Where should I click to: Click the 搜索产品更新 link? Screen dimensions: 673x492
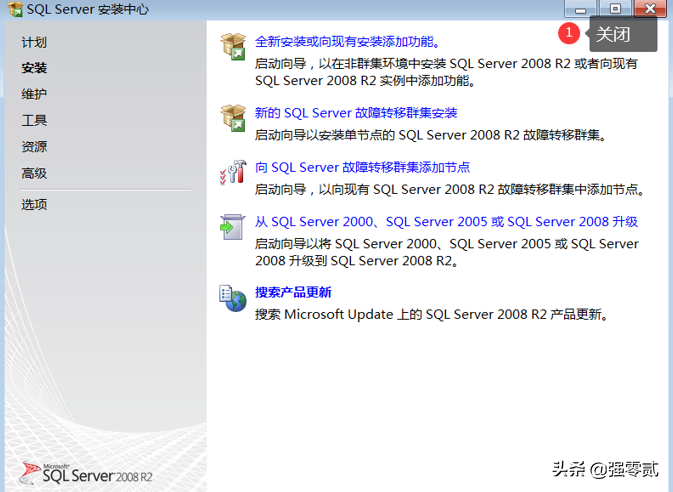pyautogui.click(x=293, y=292)
